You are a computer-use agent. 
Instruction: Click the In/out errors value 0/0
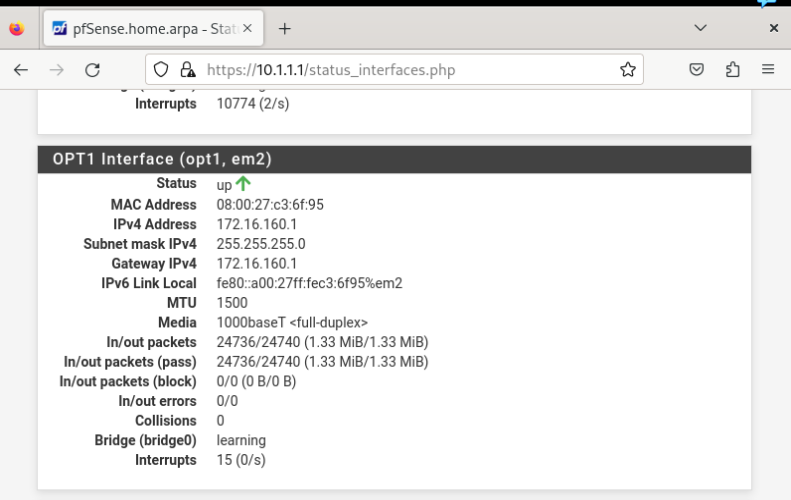[227, 402]
